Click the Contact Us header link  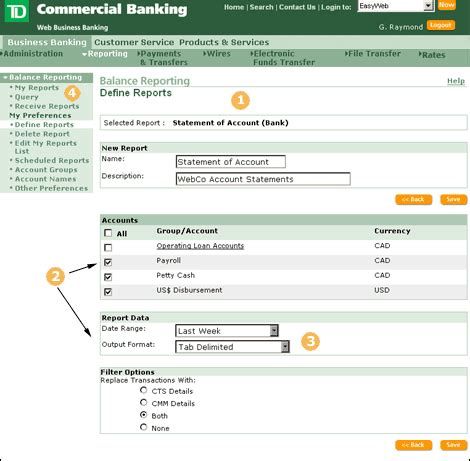tap(297, 7)
